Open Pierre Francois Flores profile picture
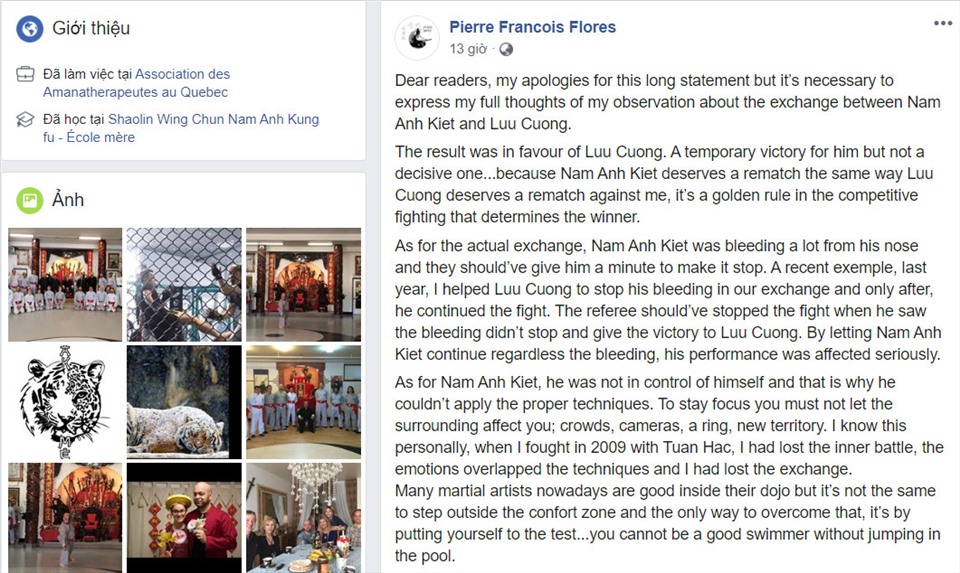The image size is (960, 573). [417, 38]
